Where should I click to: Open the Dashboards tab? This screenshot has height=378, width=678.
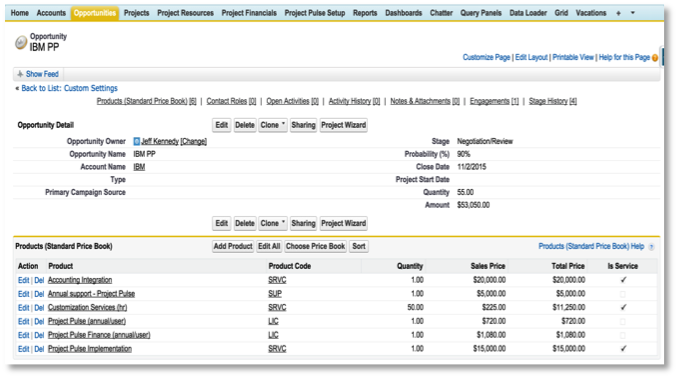tap(403, 13)
